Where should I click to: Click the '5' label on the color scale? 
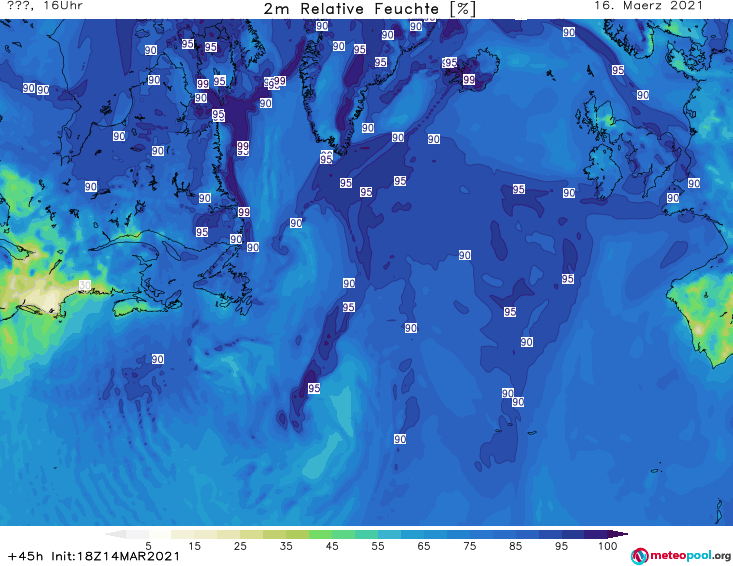pos(148,545)
